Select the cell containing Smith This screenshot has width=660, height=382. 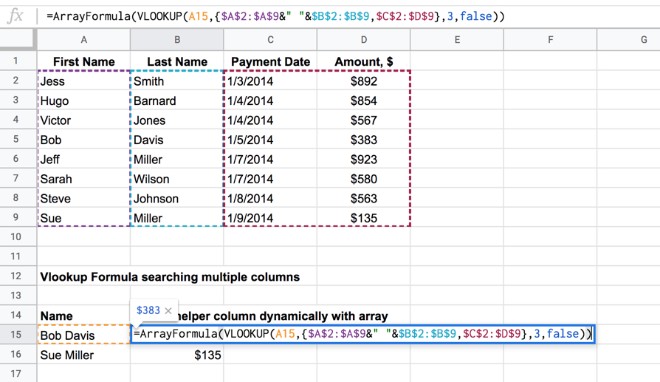[177, 81]
